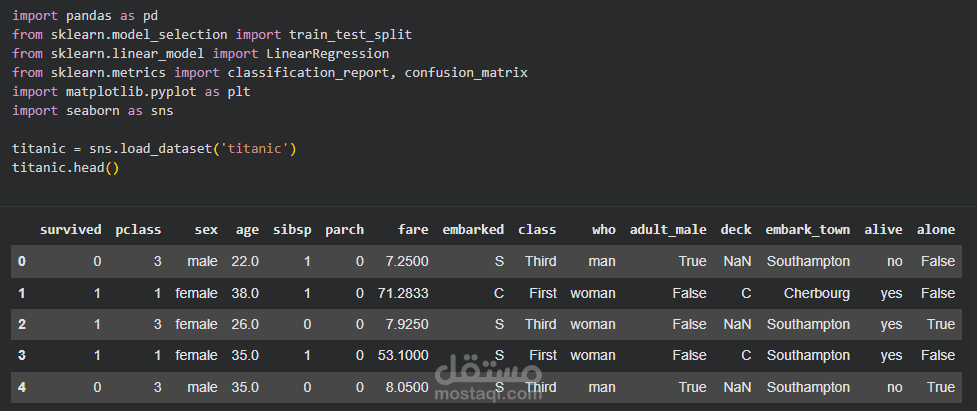The image size is (977, 411).
Task: Click the 'import matplotlib.pyplot as plt' line
Action: (131, 92)
